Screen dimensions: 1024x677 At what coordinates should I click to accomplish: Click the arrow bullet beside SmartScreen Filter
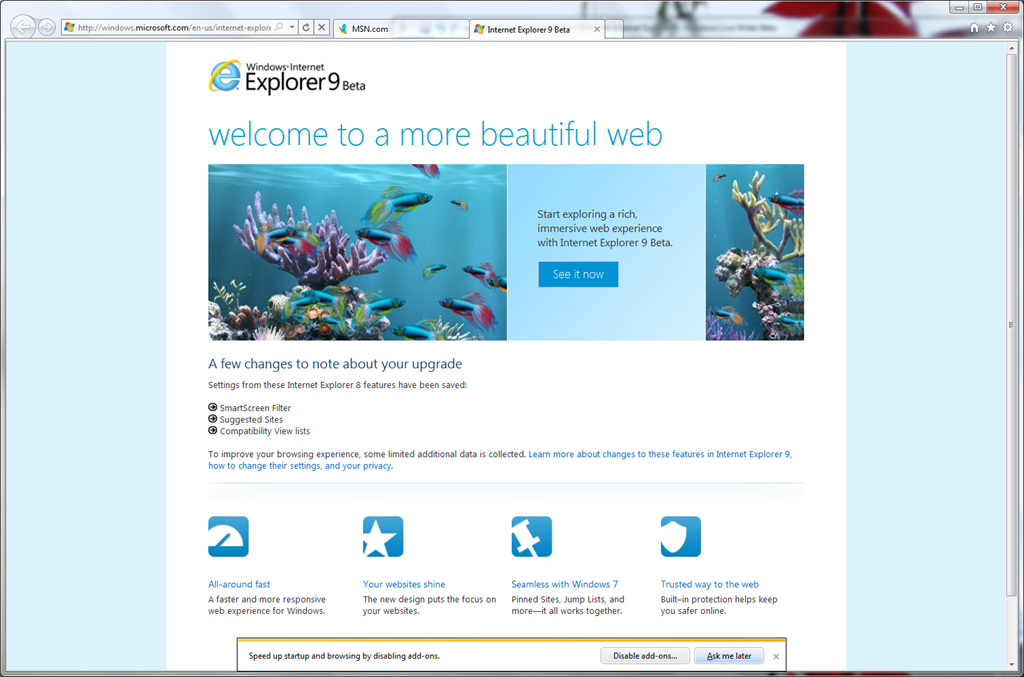click(212, 407)
